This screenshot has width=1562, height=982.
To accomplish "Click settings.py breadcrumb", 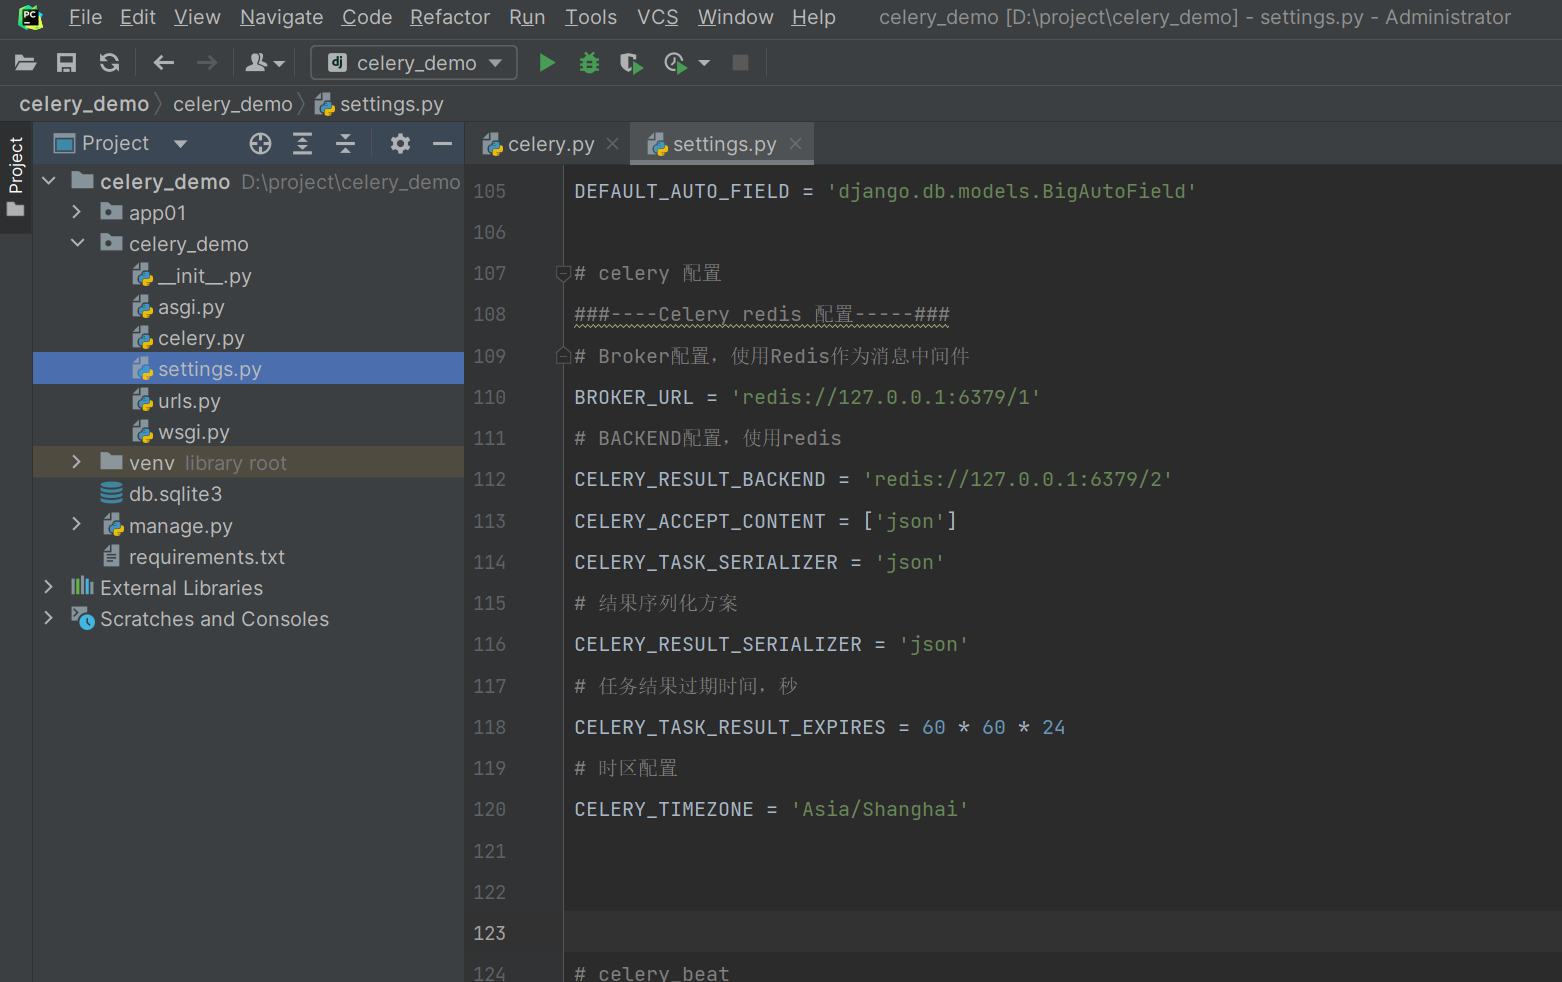I will [x=380, y=104].
